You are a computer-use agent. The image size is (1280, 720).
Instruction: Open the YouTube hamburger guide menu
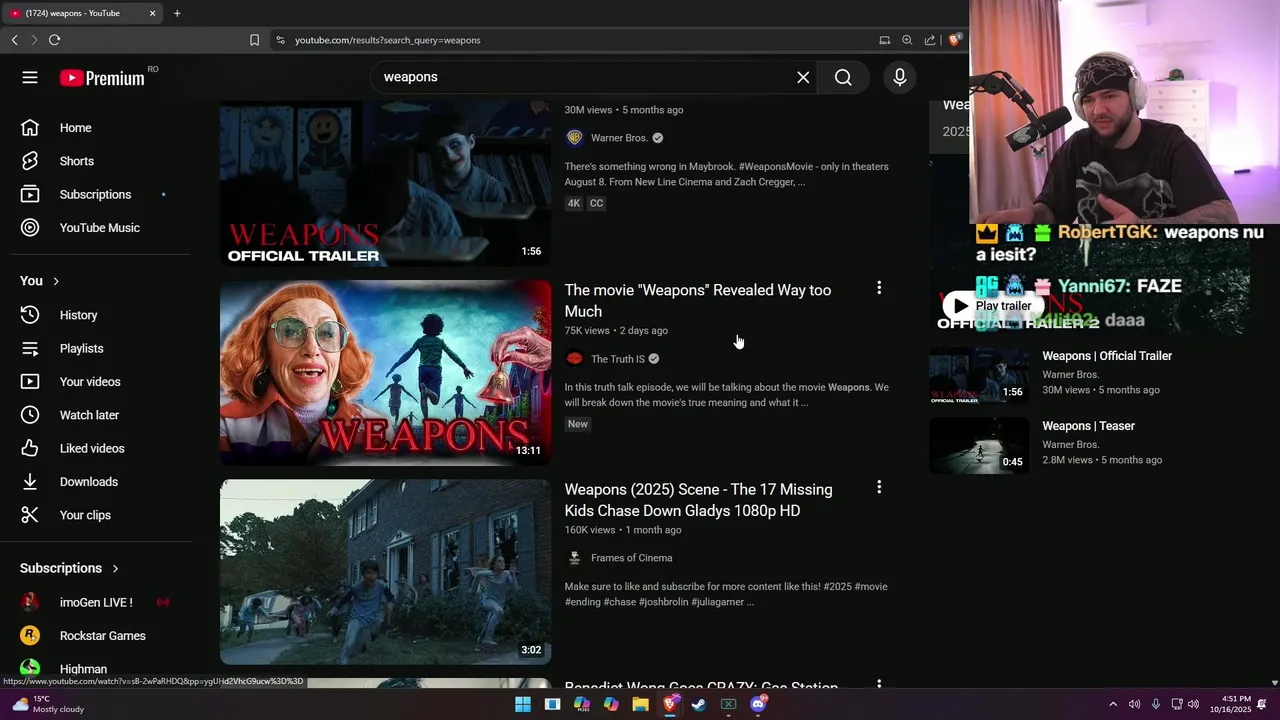30,77
